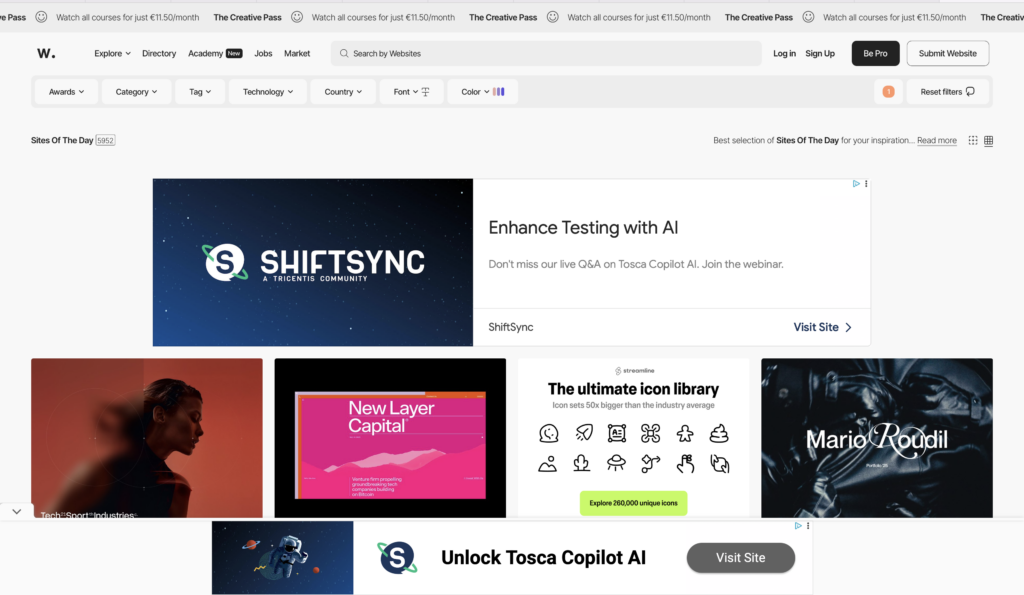Open the Technology filter dropdown

click(x=268, y=92)
